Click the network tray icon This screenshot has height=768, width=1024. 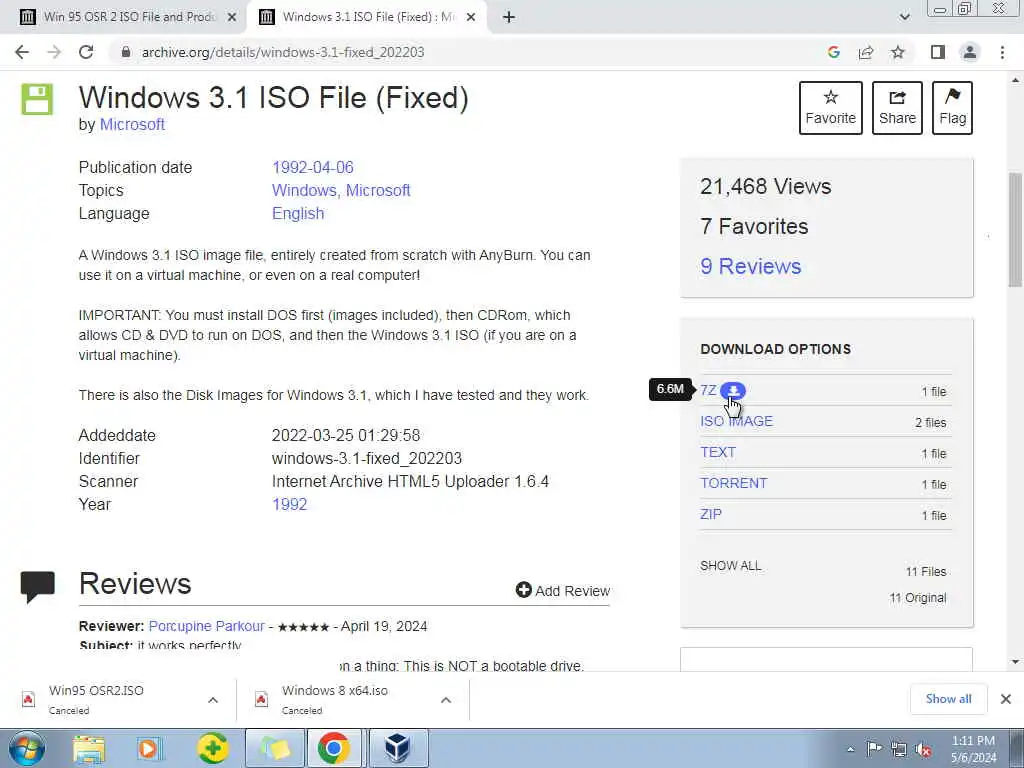pos(899,749)
